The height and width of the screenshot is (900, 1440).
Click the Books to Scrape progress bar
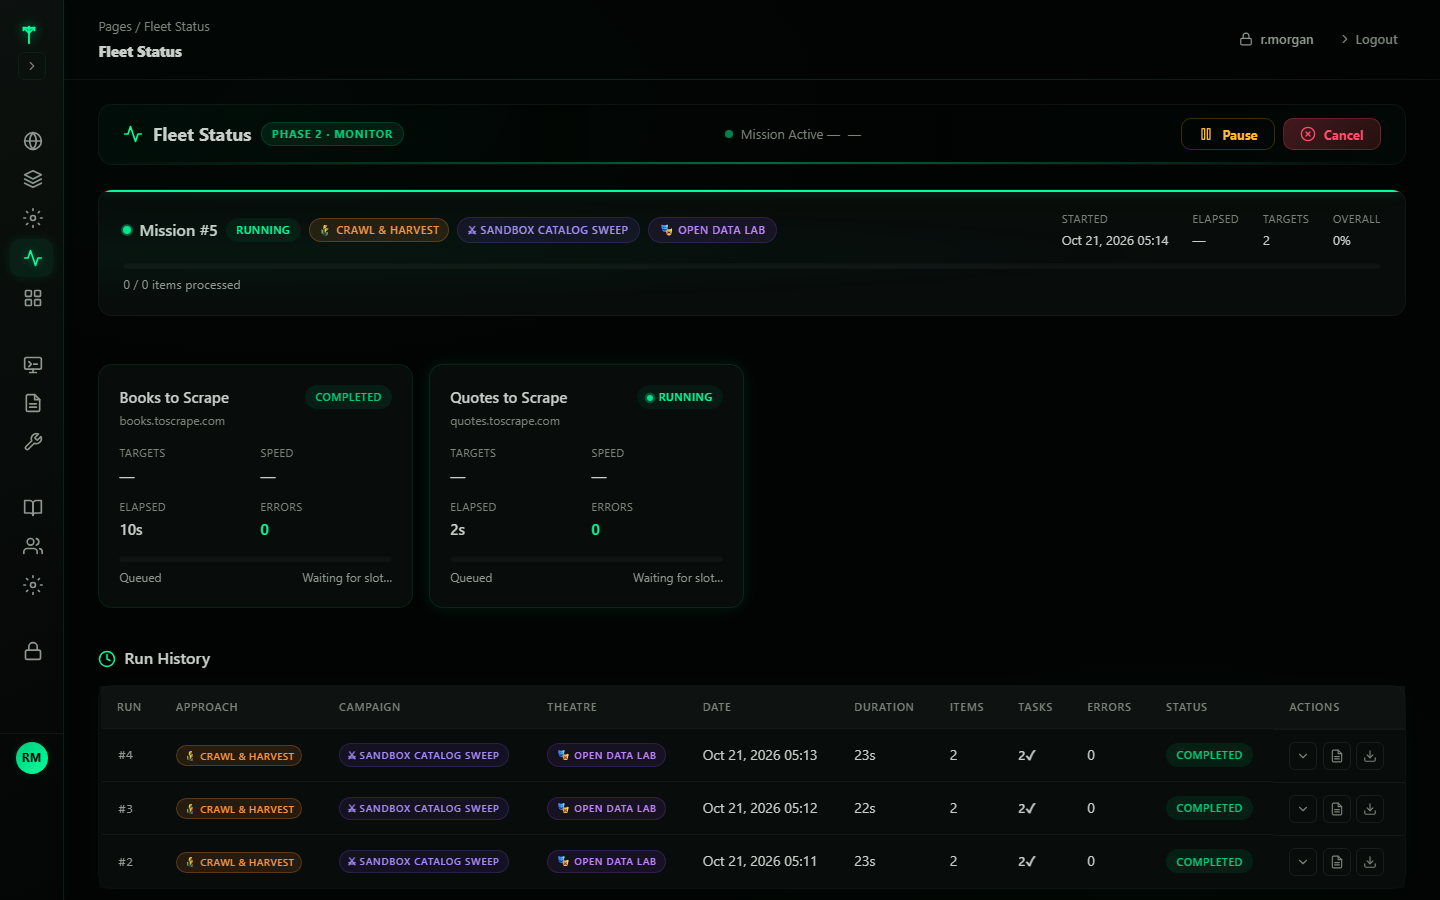pos(256,559)
